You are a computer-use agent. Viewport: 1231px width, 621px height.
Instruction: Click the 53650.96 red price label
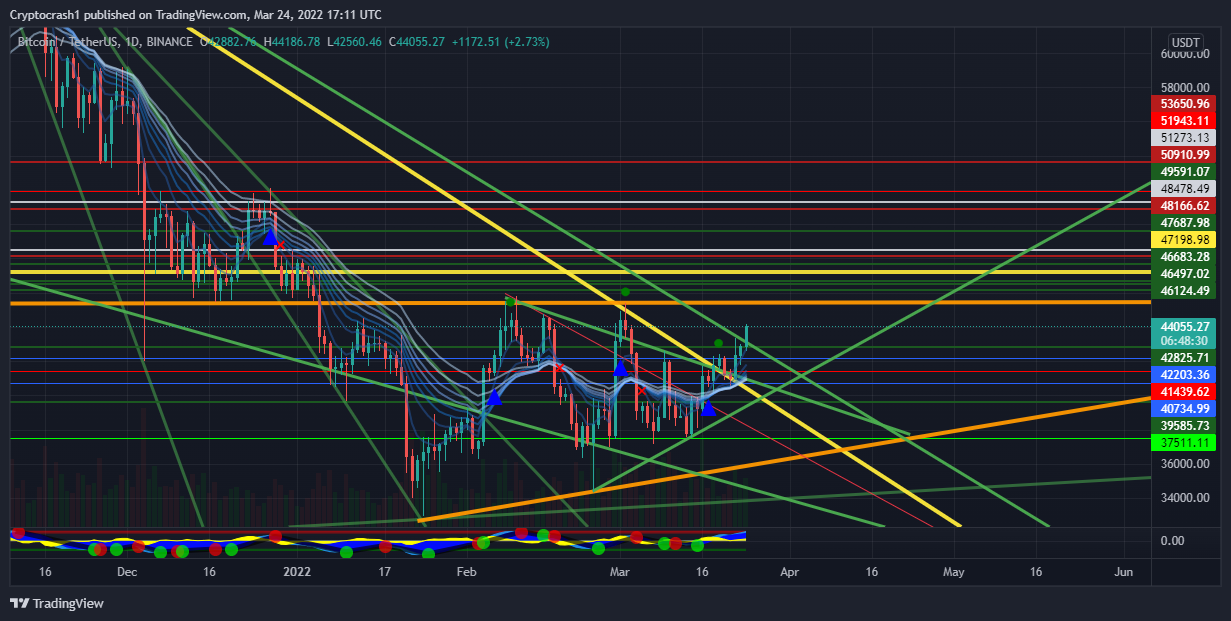pyautogui.click(x=1184, y=103)
